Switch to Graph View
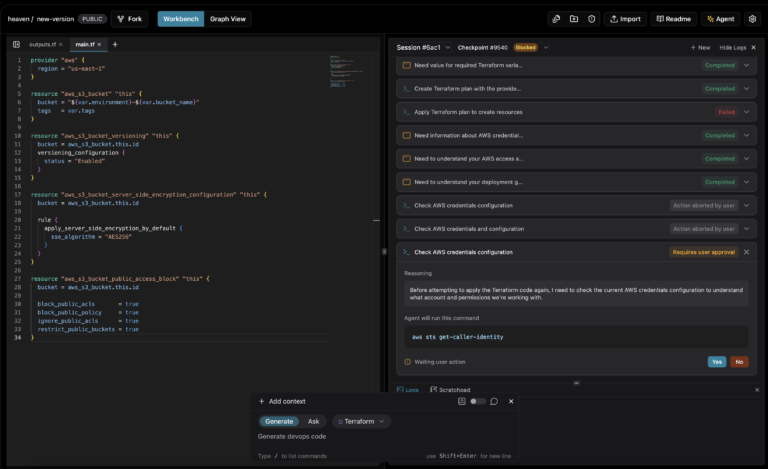This screenshot has width=768, height=469. [x=229, y=19]
